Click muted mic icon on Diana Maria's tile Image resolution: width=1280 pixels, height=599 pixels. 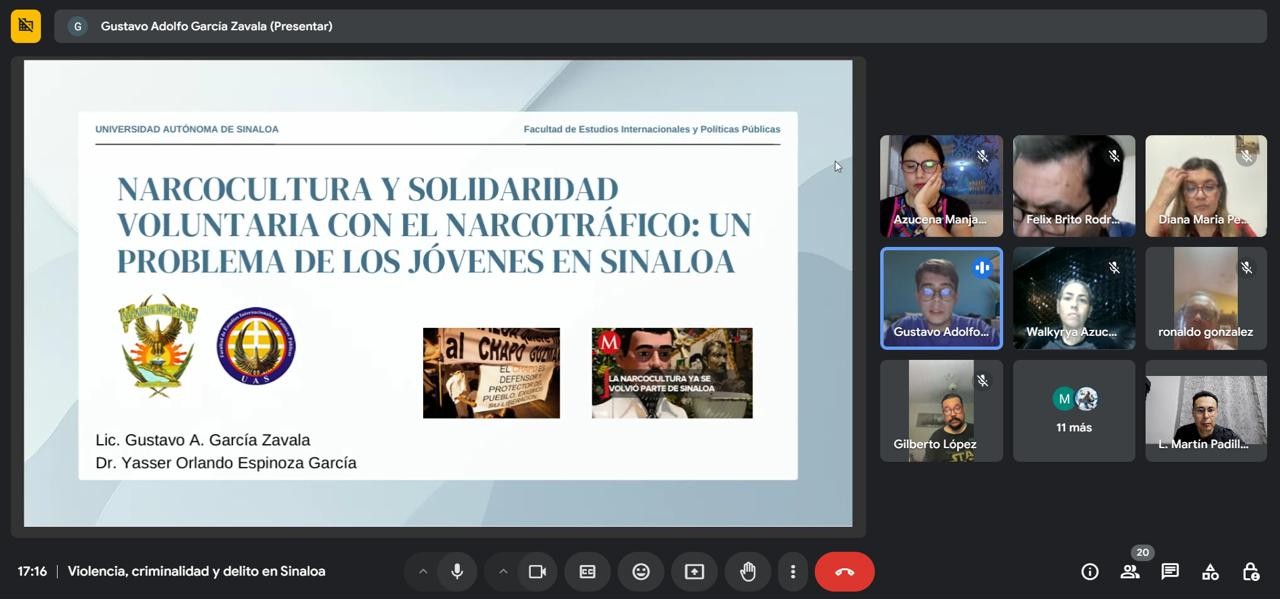coord(1246,156)
